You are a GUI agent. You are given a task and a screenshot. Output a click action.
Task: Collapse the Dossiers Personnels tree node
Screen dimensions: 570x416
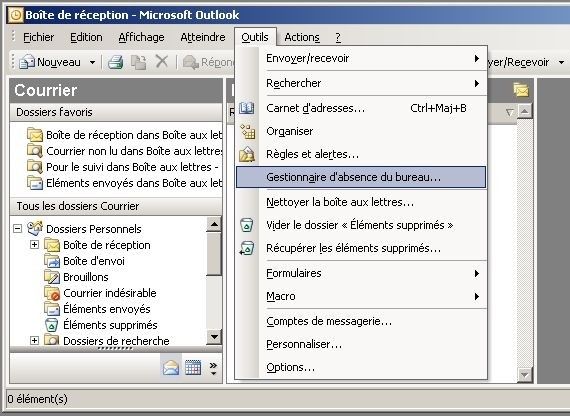[17, 229]
